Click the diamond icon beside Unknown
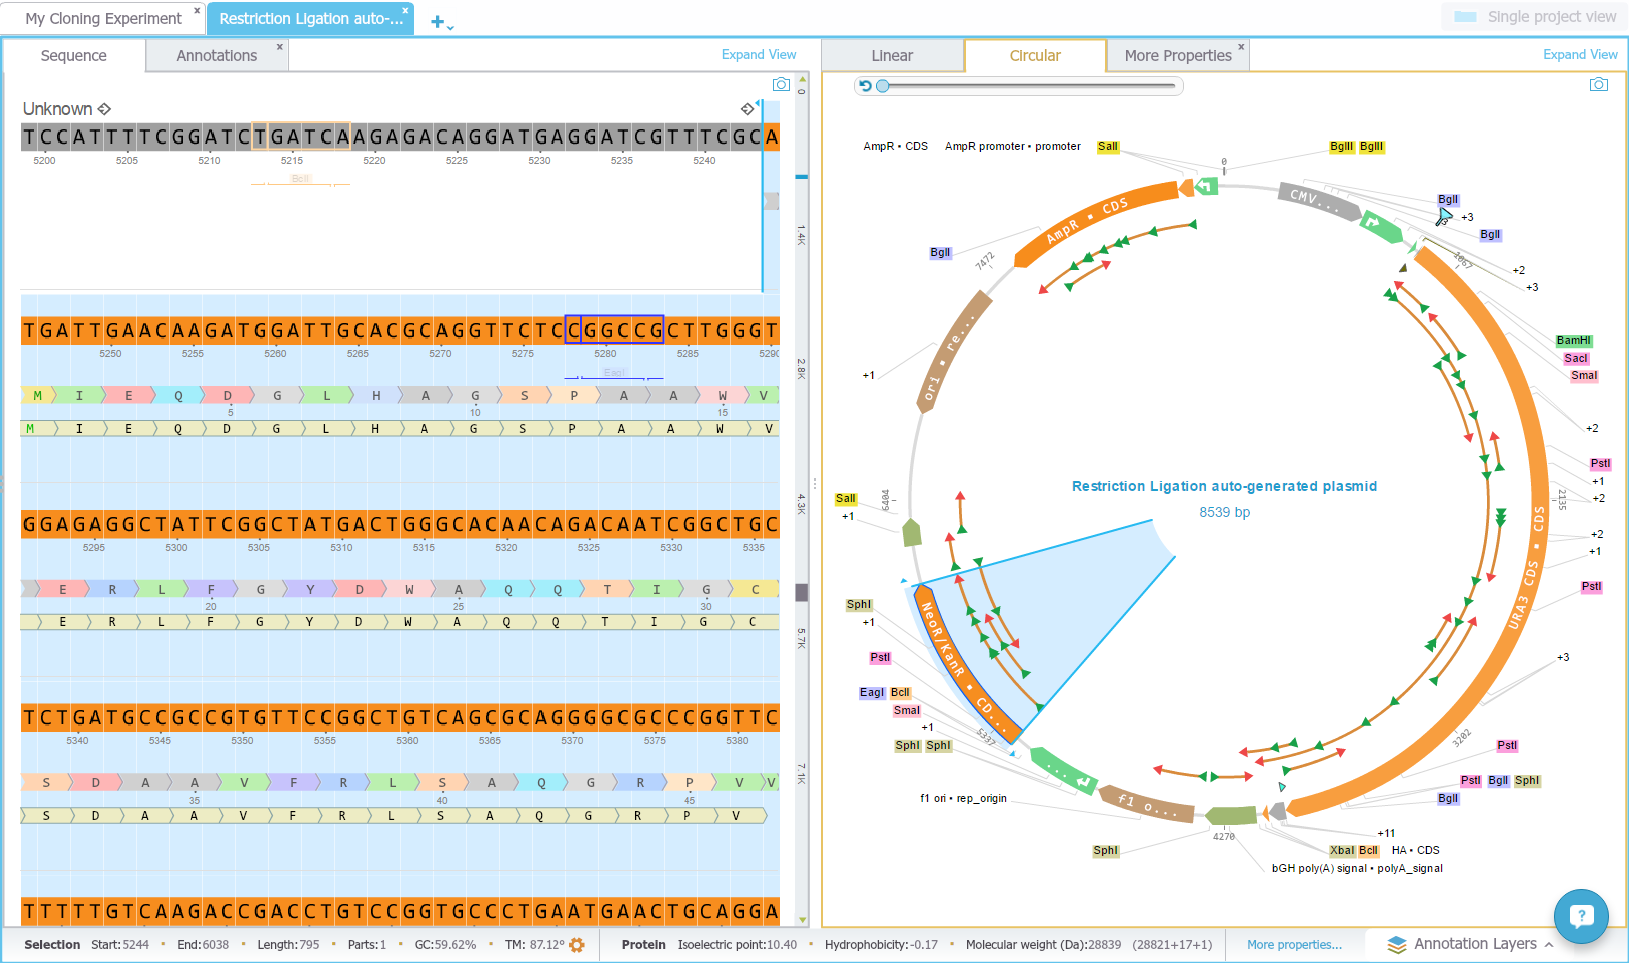The image size is (1629, 963). (x=104, y=109)
